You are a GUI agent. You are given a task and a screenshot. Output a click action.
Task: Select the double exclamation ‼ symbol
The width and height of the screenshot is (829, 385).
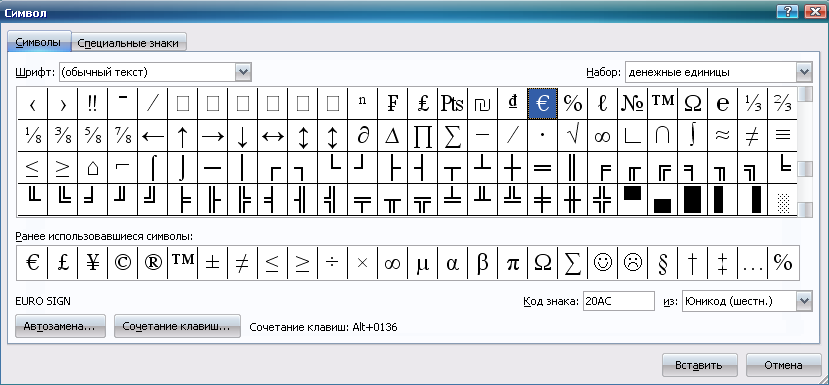click(x=92, y=104)
